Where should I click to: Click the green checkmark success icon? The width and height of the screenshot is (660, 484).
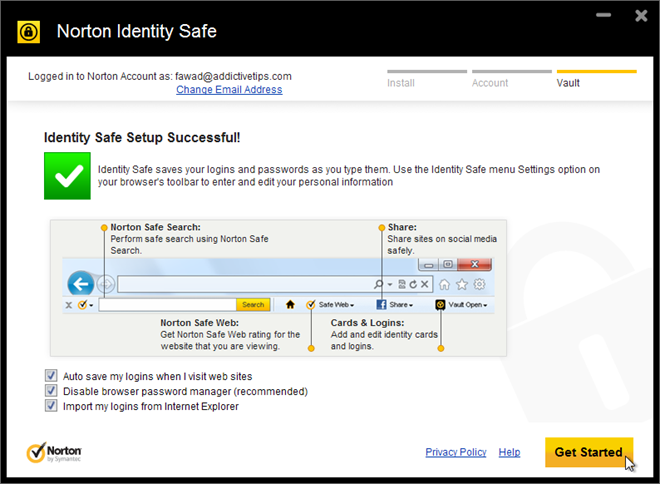[67, 176]
